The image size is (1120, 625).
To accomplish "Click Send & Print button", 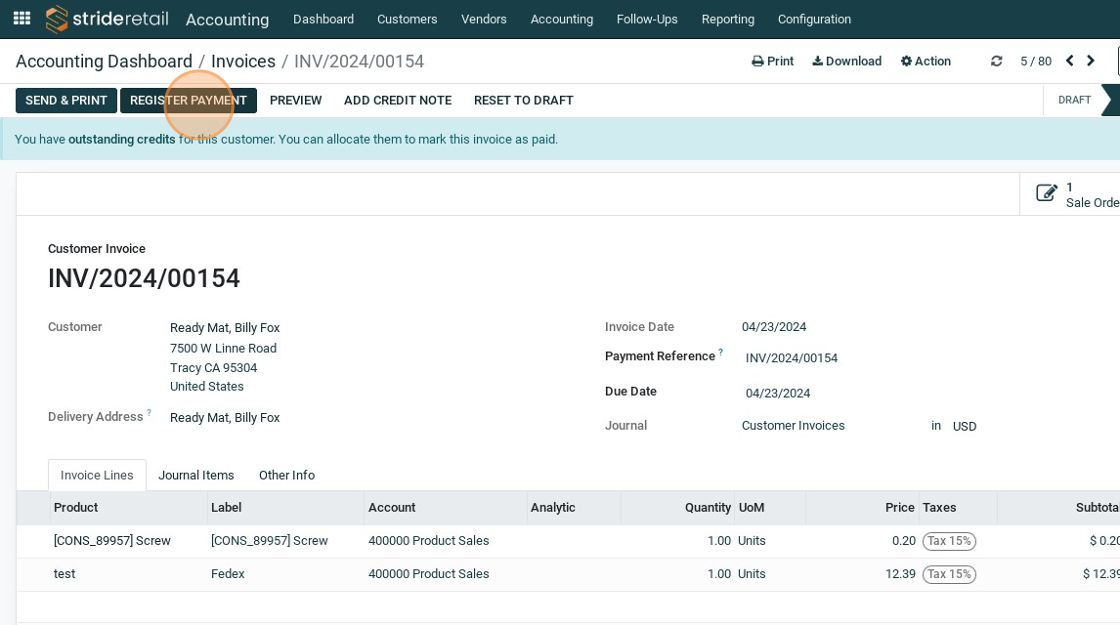I will click(x=66, y=100).
